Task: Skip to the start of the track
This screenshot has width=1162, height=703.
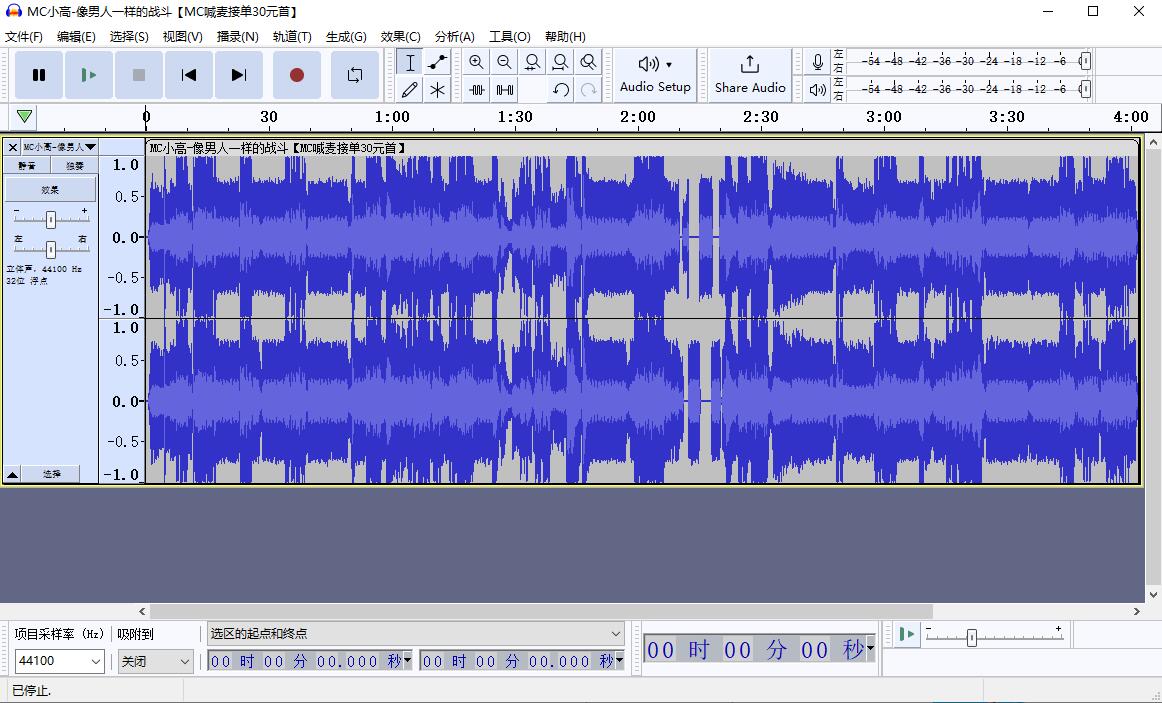Action: coord(189,75)
